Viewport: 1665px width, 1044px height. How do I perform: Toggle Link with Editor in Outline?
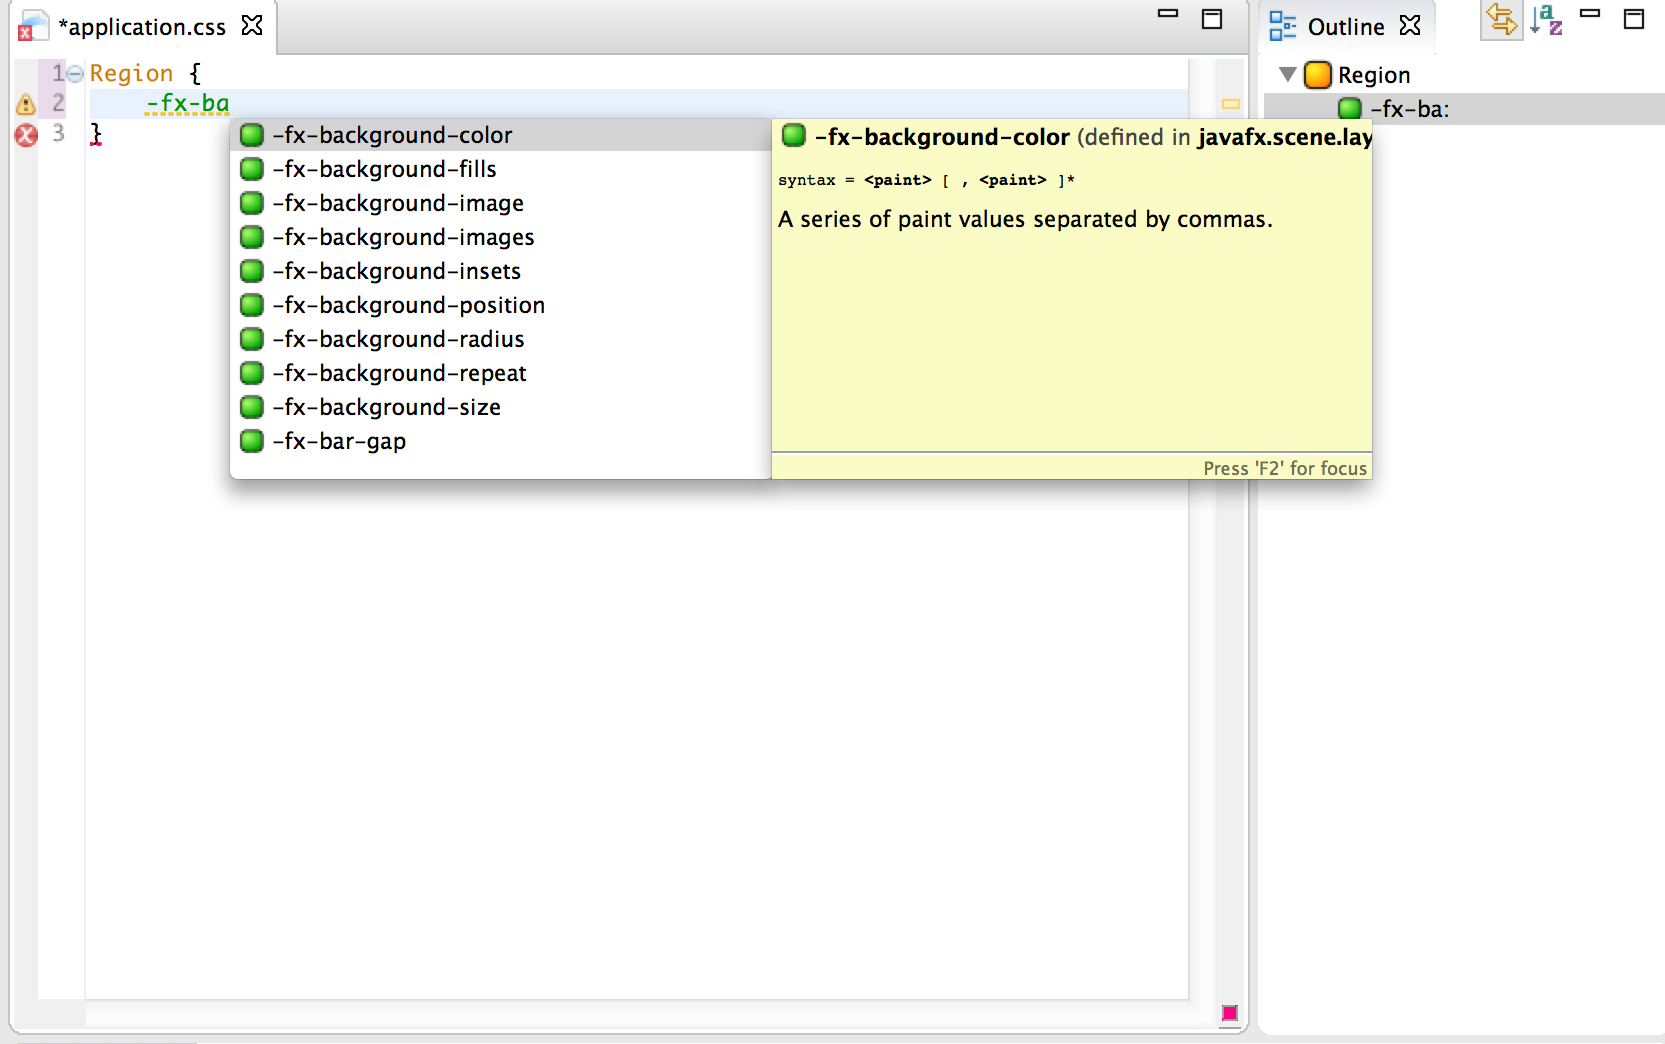pyautogui.click(x=1501, y=20)
